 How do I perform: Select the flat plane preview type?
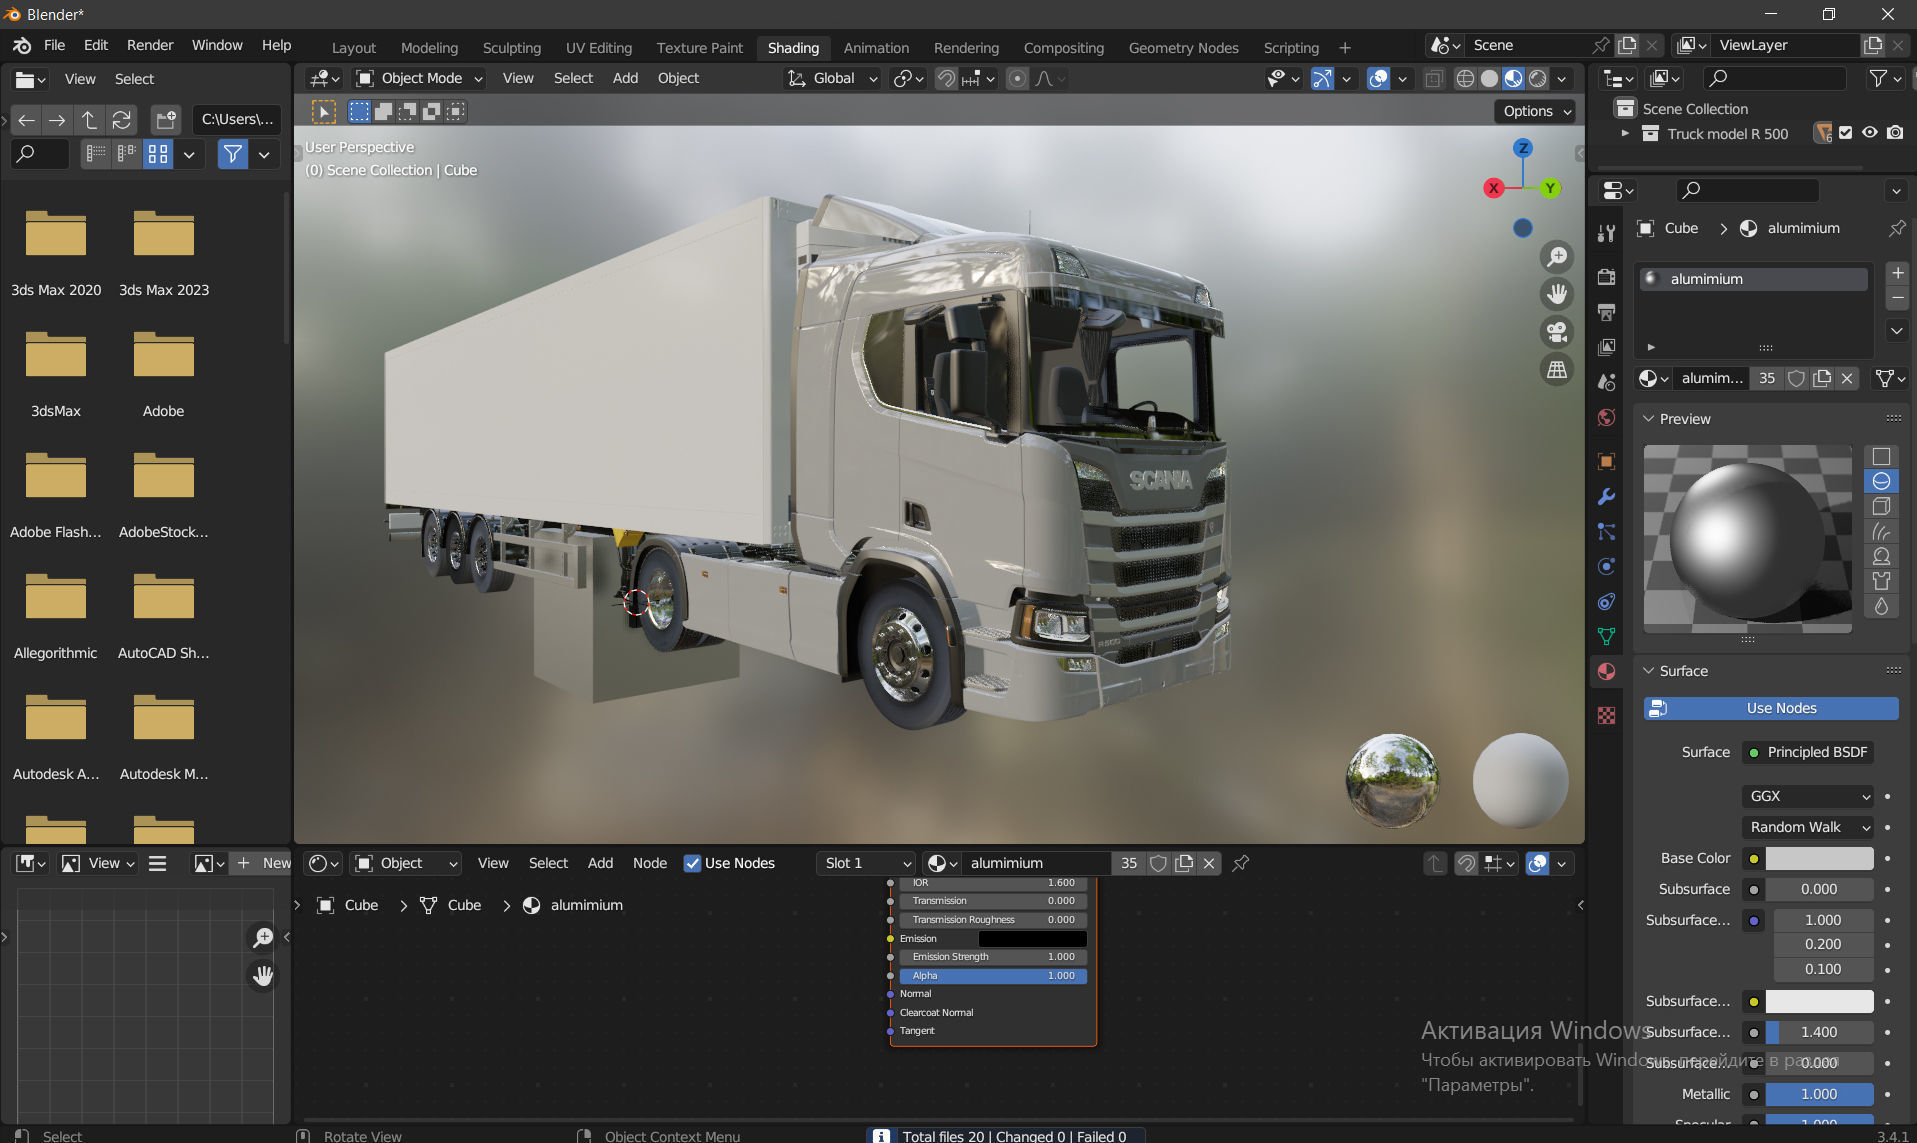coord(1881,456)
